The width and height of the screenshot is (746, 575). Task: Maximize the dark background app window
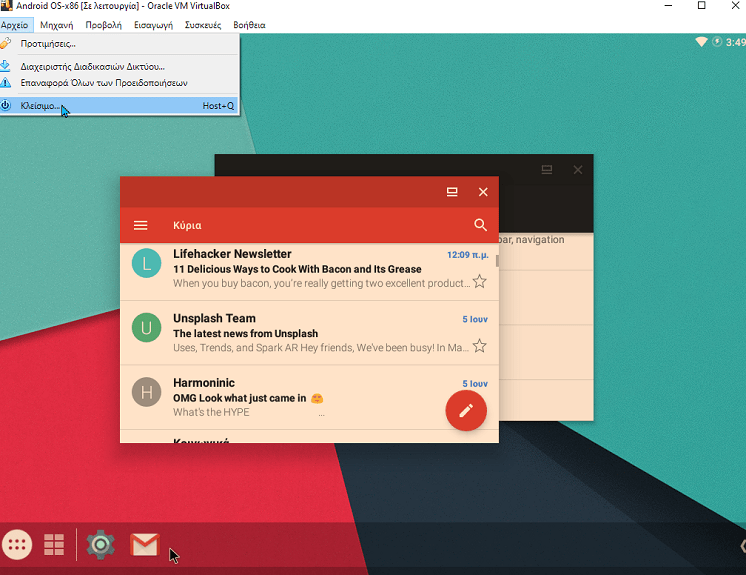pyautogui.click(x=547, y=170)
